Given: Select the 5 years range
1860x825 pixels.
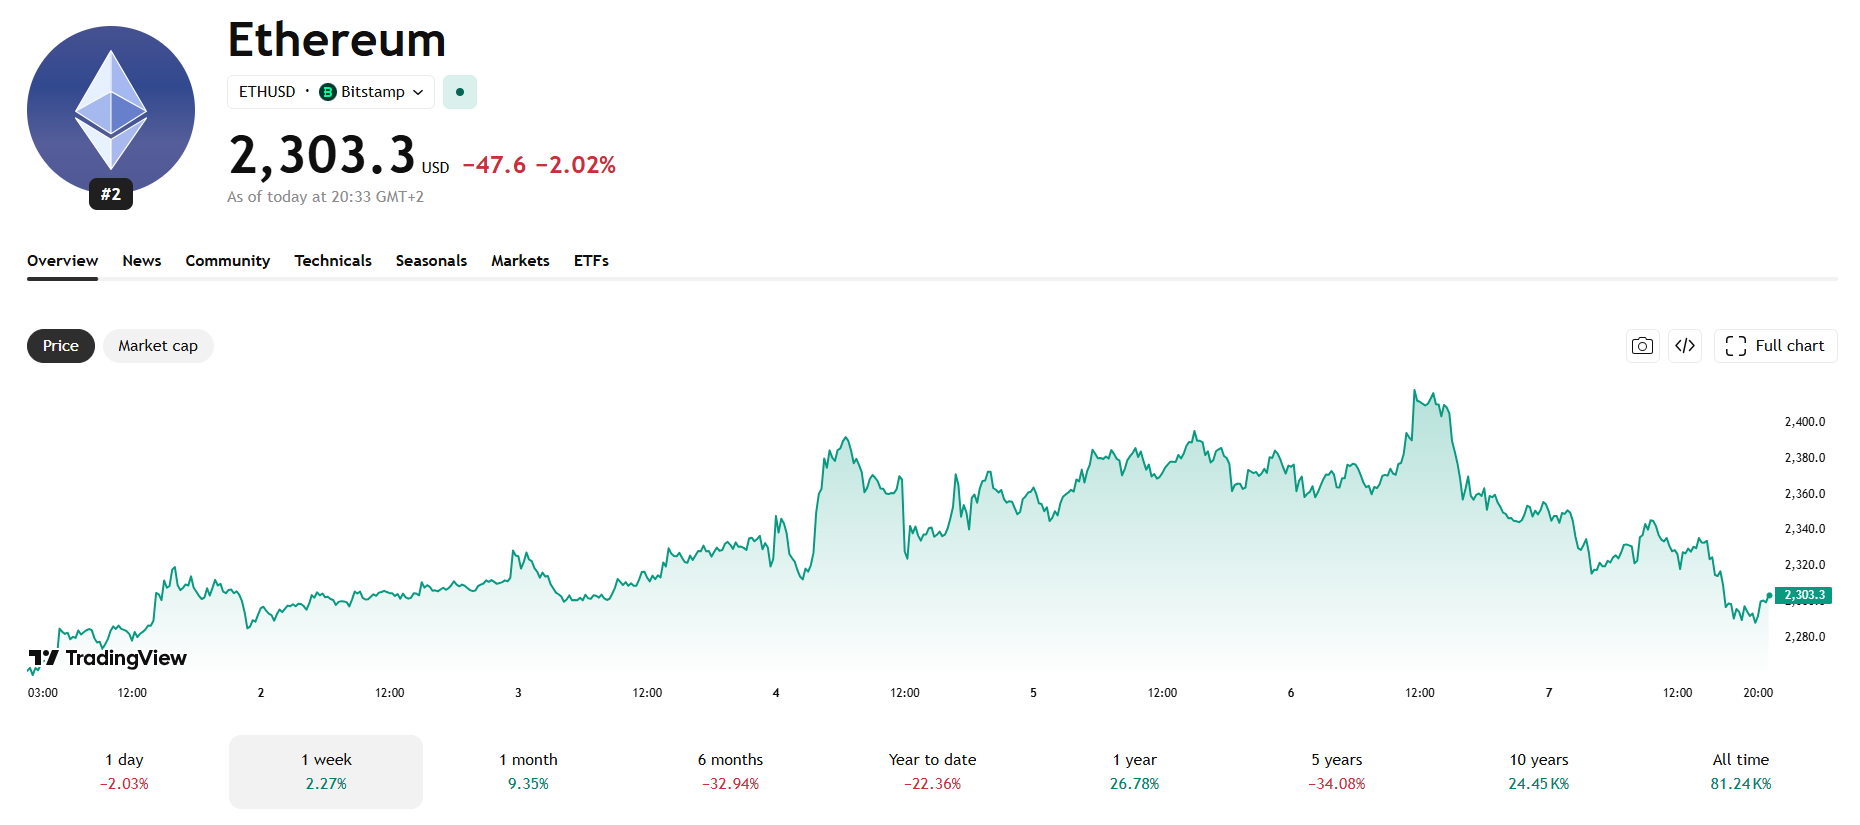Looking at the screenshot, I should pos(1337,772).
